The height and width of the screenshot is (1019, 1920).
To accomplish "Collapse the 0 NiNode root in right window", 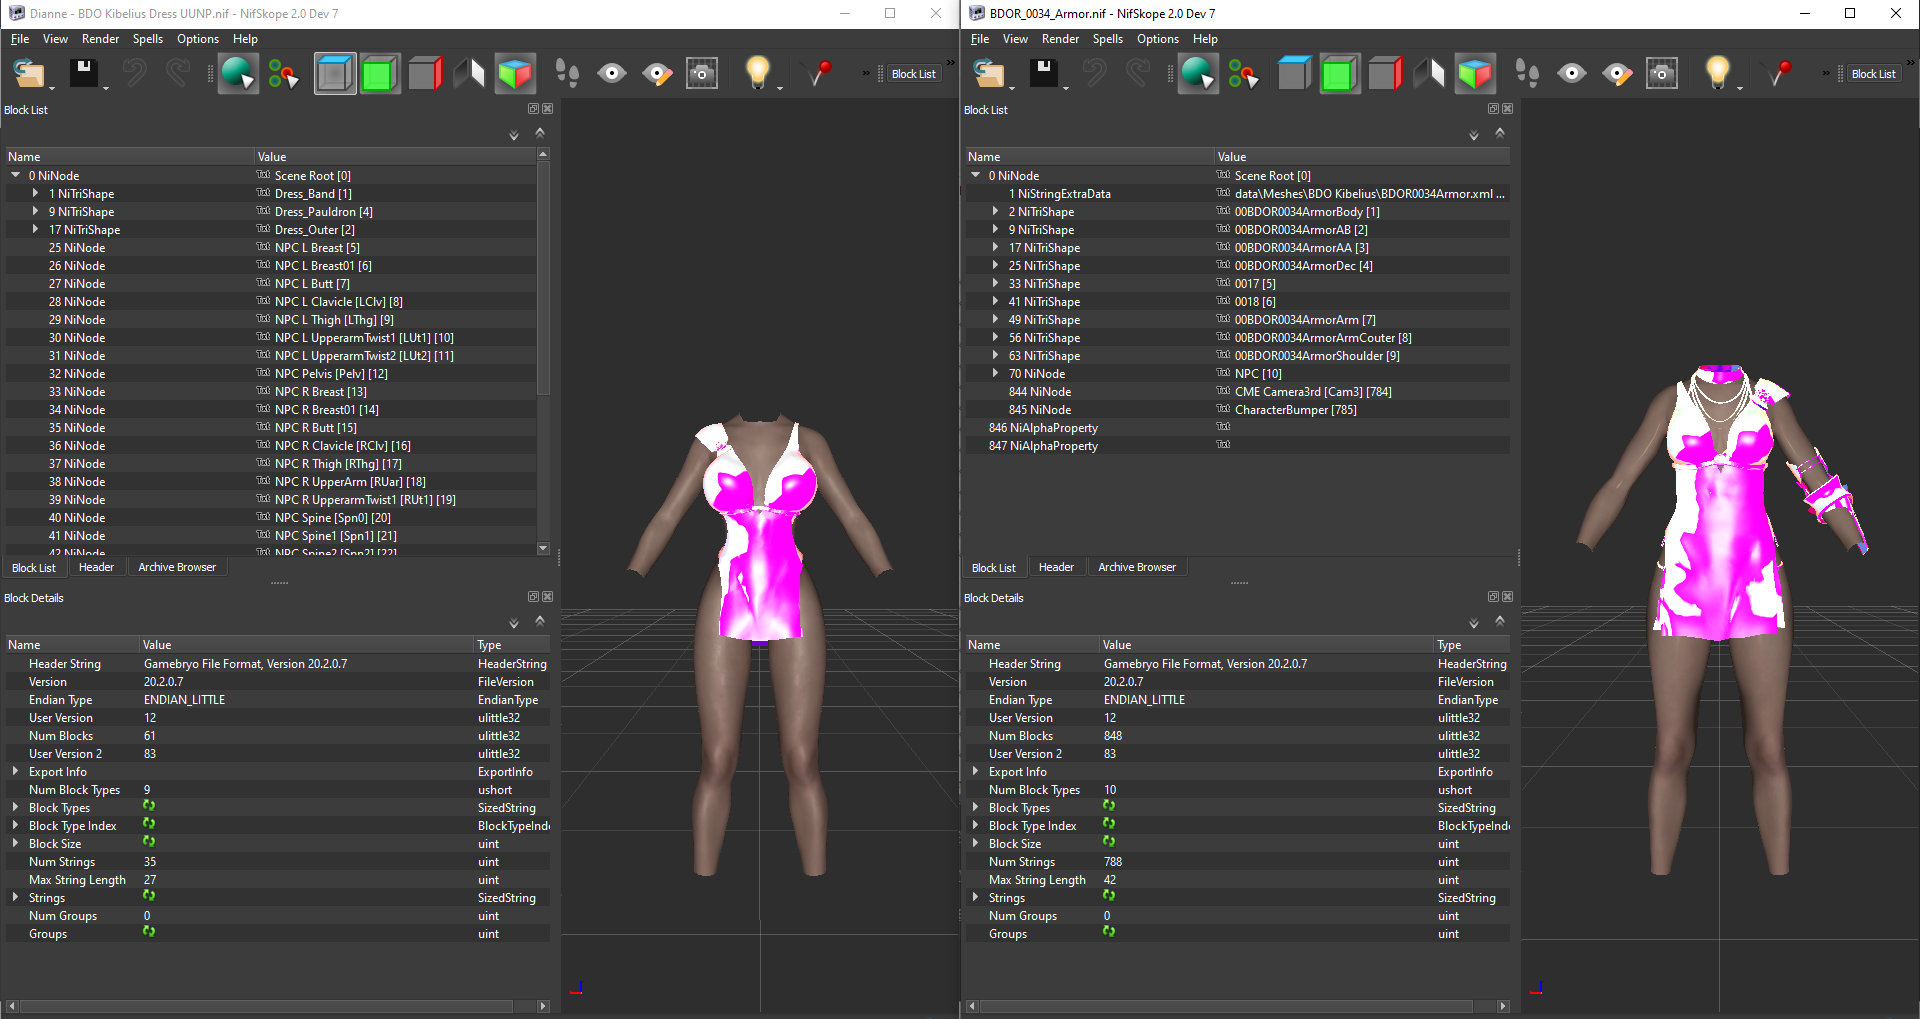I will coord(976,176).
